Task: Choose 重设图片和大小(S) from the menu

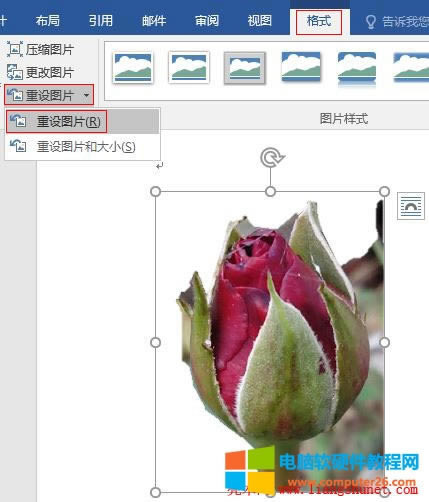Action: point(82,146)
